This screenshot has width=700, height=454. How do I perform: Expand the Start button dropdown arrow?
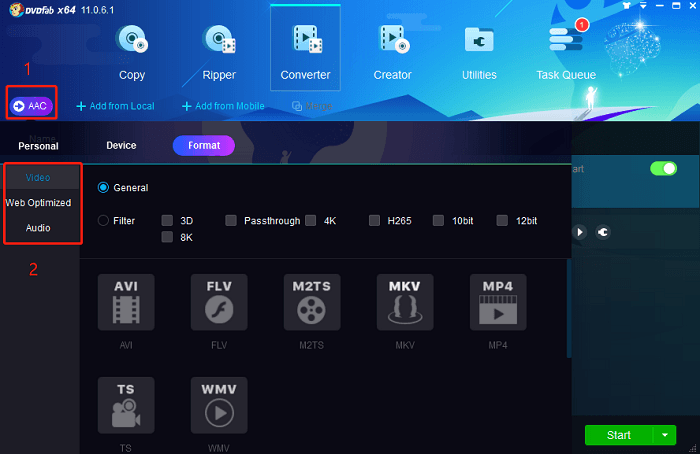(665, 435)
